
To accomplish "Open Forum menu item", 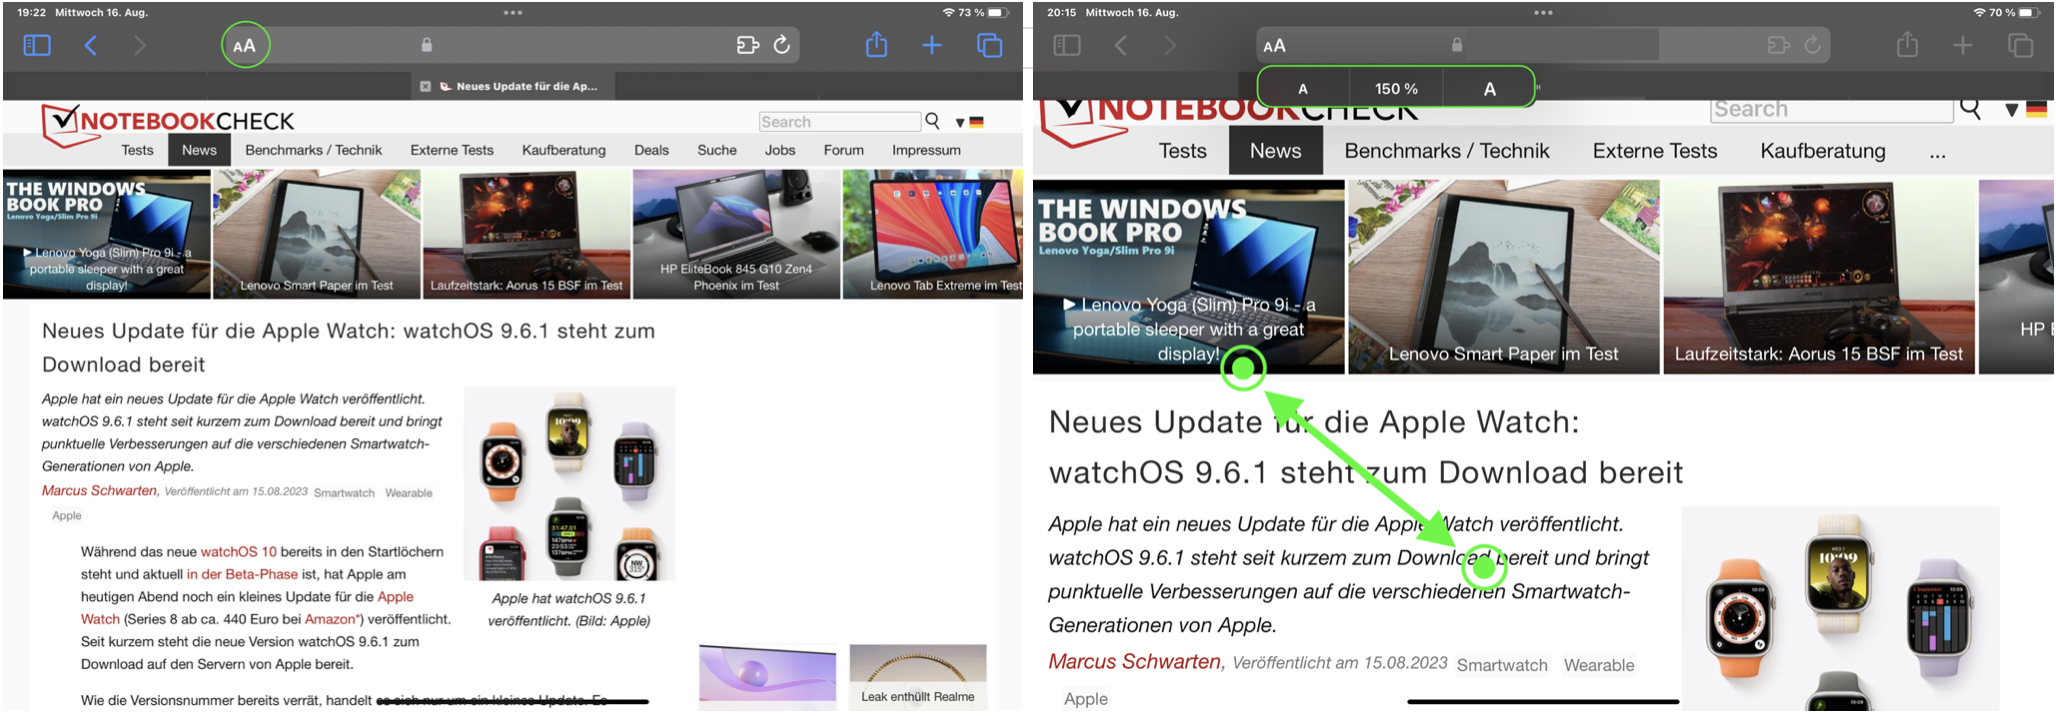I will (844, 150).
